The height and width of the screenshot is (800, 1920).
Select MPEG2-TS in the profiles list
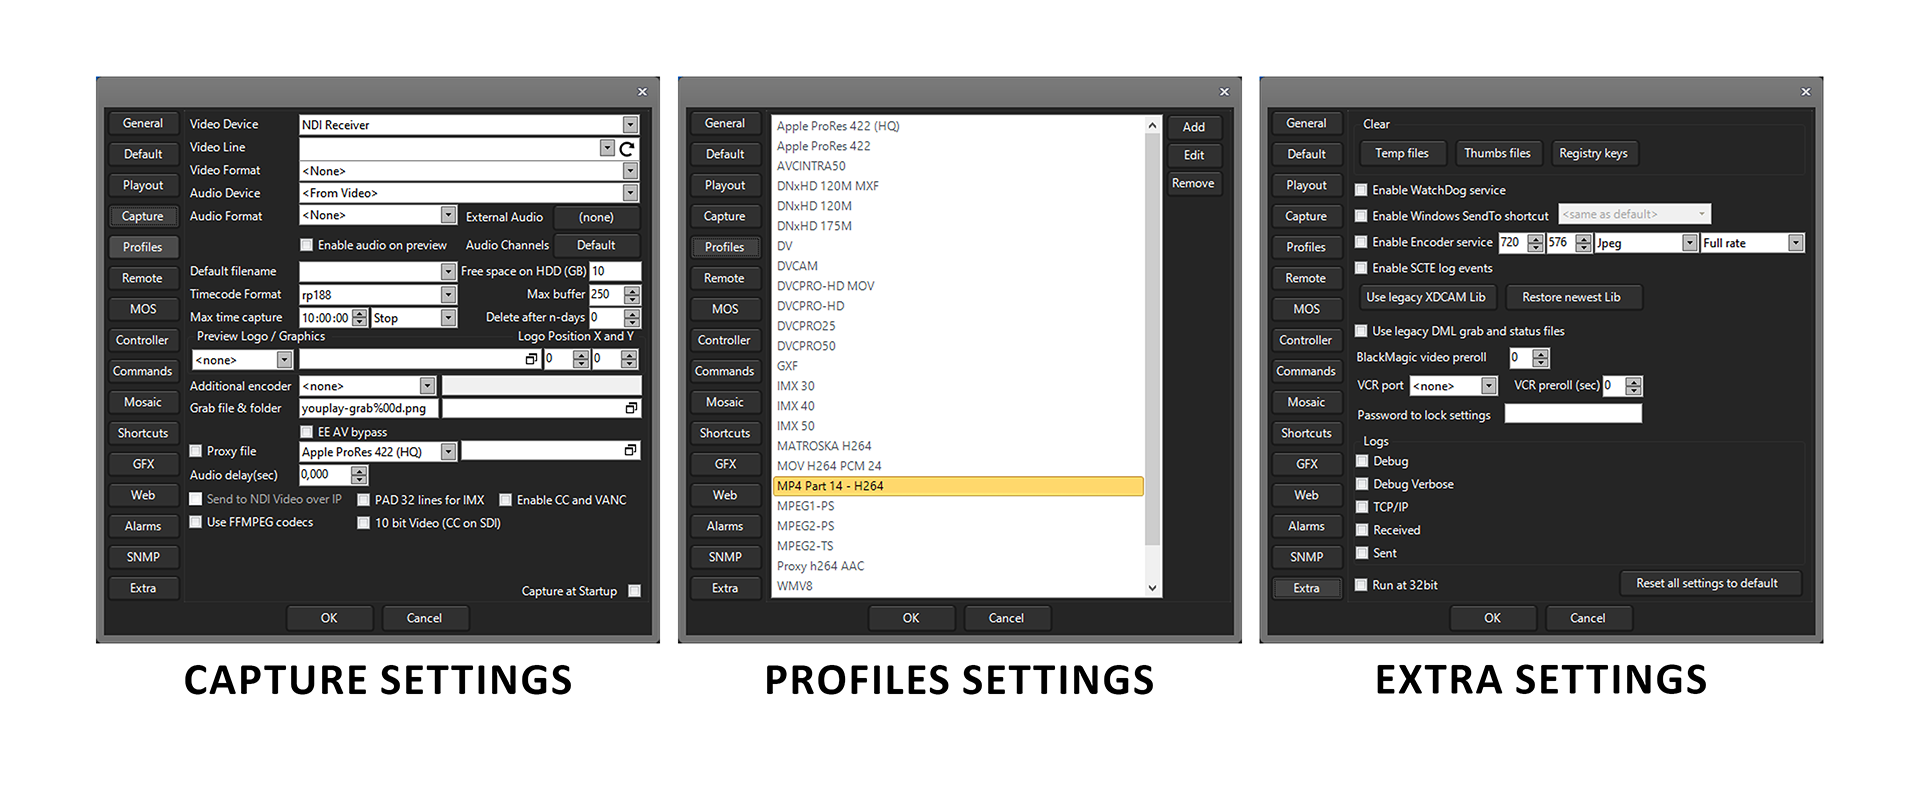[x=805, y=546]
